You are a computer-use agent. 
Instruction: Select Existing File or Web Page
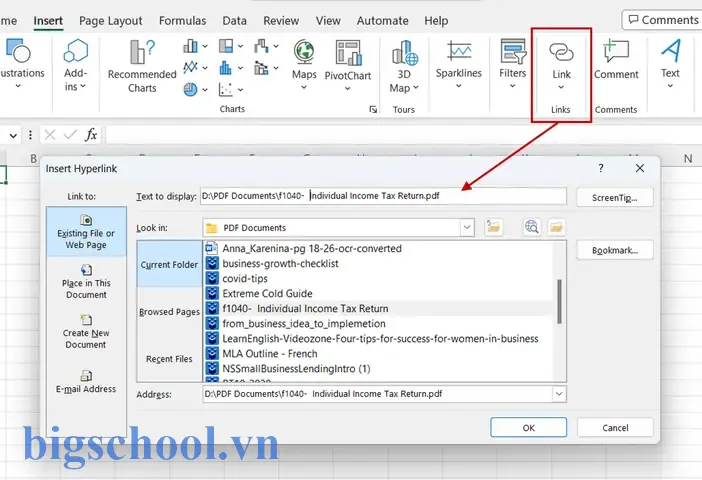86,231
